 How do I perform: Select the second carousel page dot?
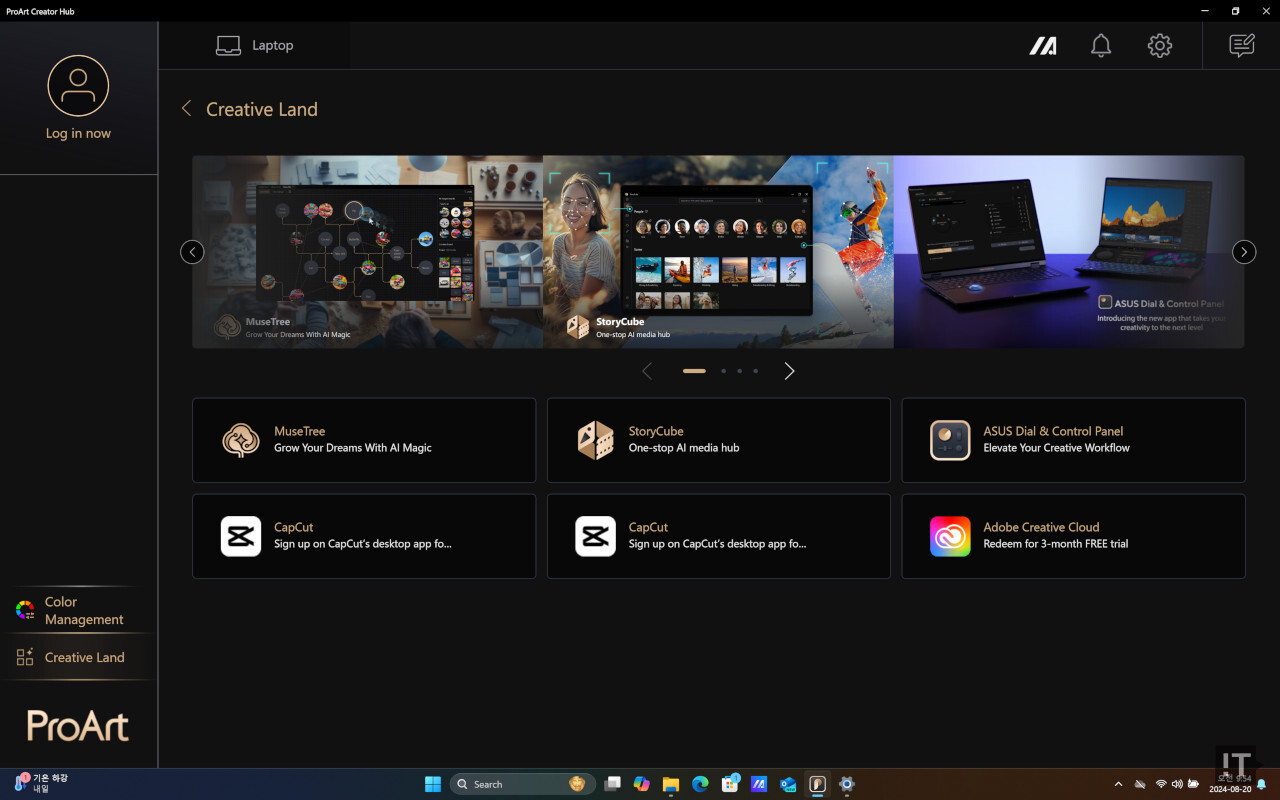723,371
